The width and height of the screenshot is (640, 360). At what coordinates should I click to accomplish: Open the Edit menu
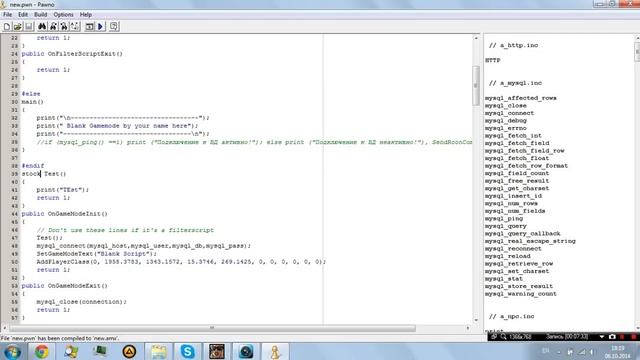23,14
